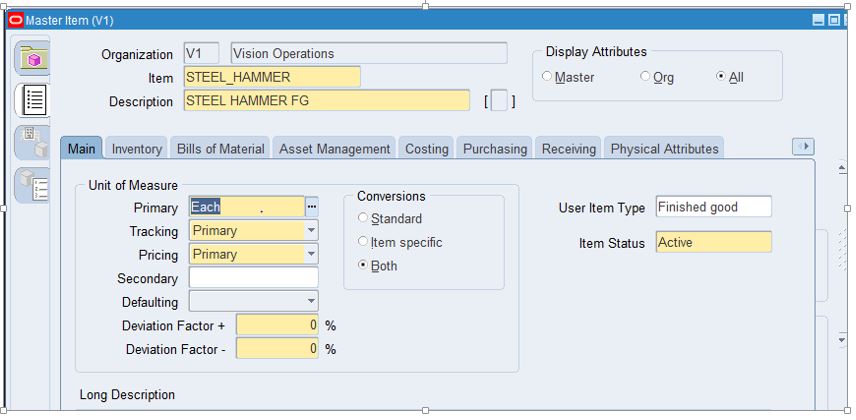This screenshot has width=856, height=420.
Task: Open Primary unit list of values button
Action: point(312,207)
